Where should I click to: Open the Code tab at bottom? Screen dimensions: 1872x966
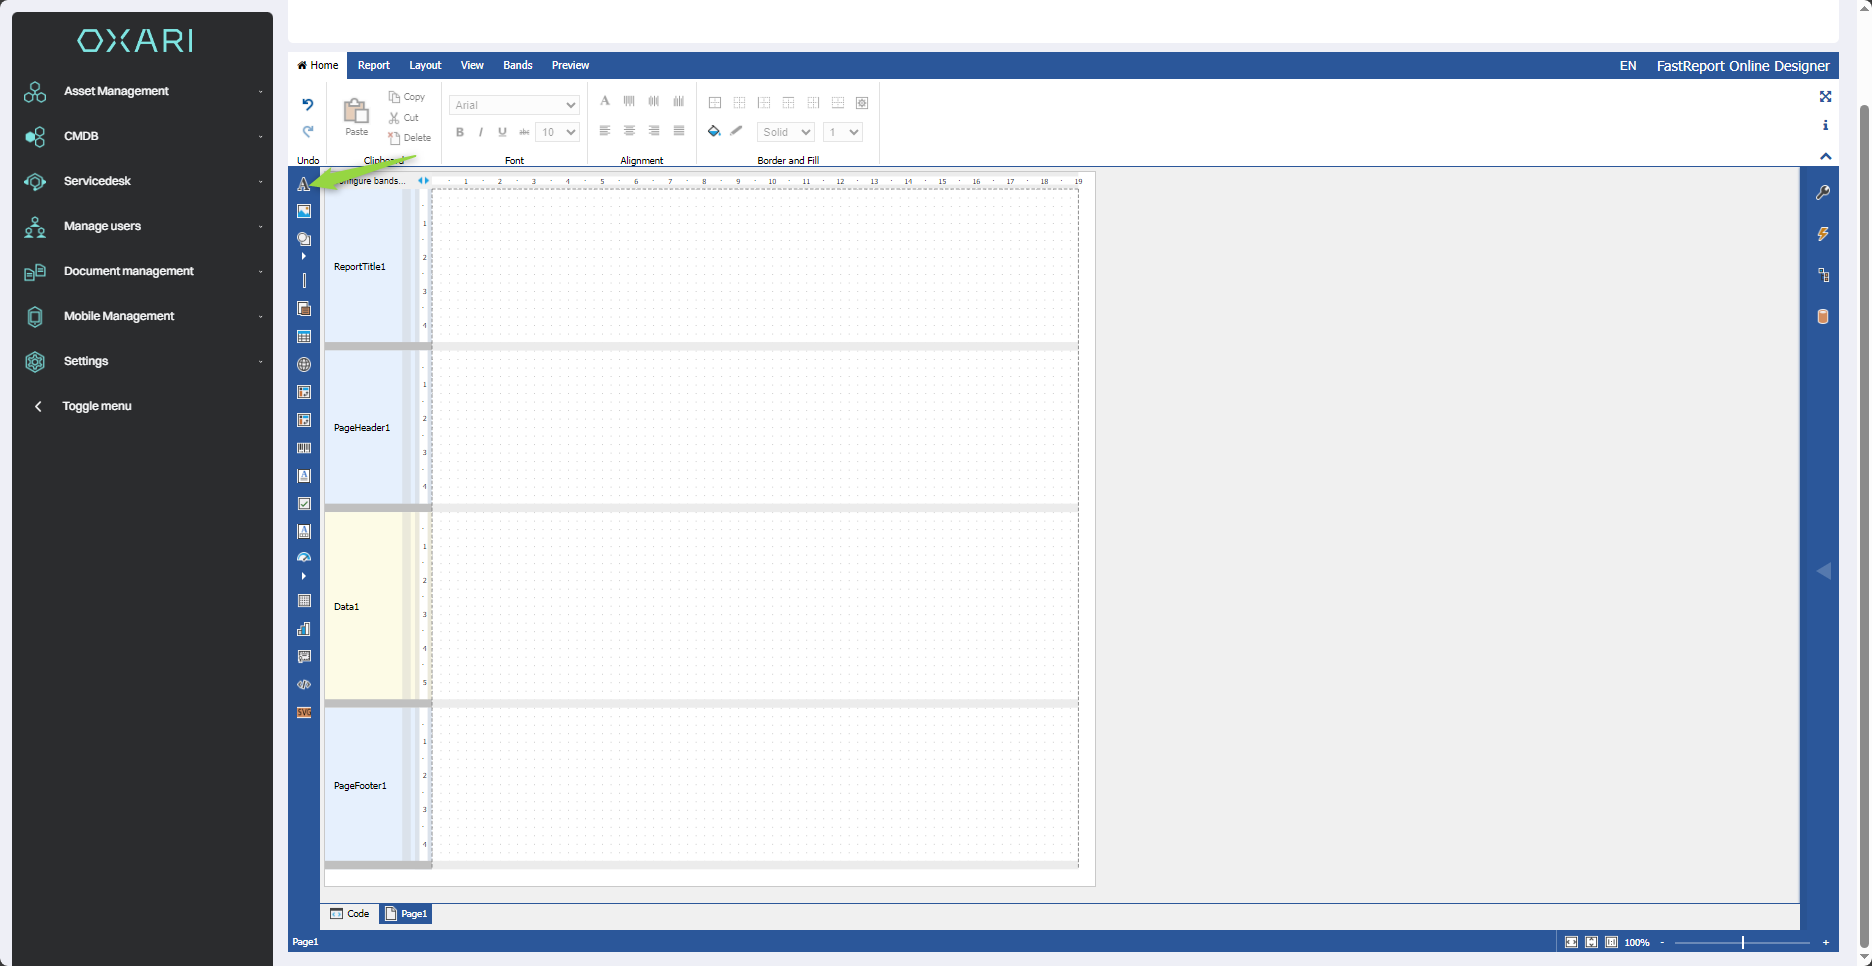[350, 914]
